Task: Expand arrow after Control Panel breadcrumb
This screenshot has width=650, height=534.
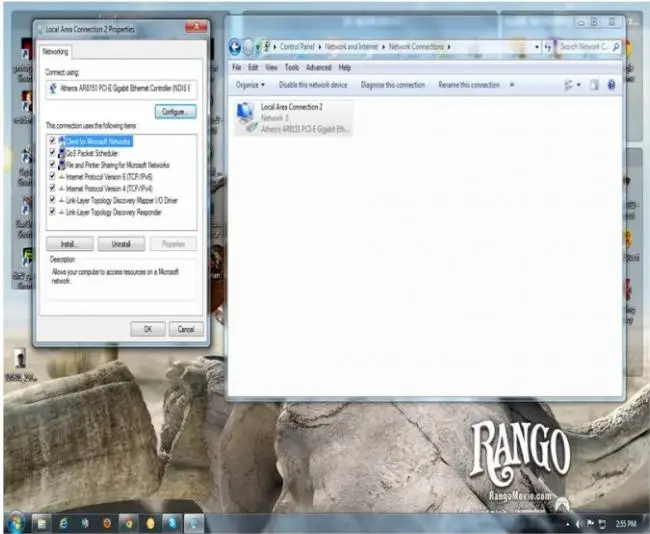Action: tap(320, 47)
